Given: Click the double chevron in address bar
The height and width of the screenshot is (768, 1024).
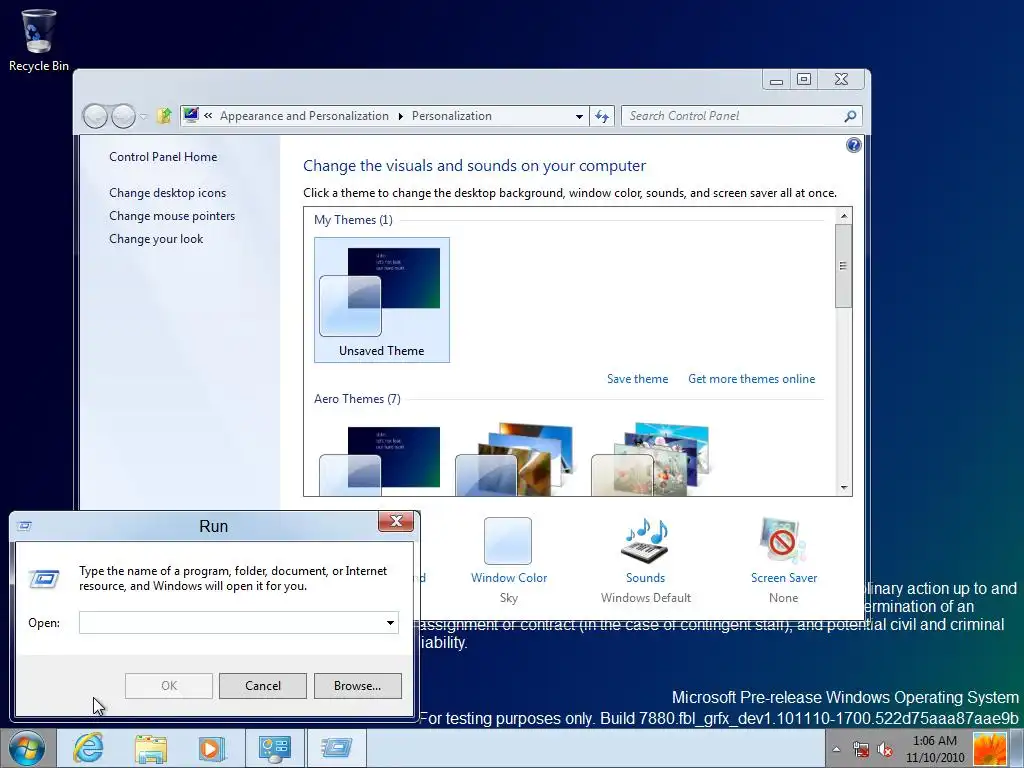Looking at the screenshot, I should coord(208,116).
